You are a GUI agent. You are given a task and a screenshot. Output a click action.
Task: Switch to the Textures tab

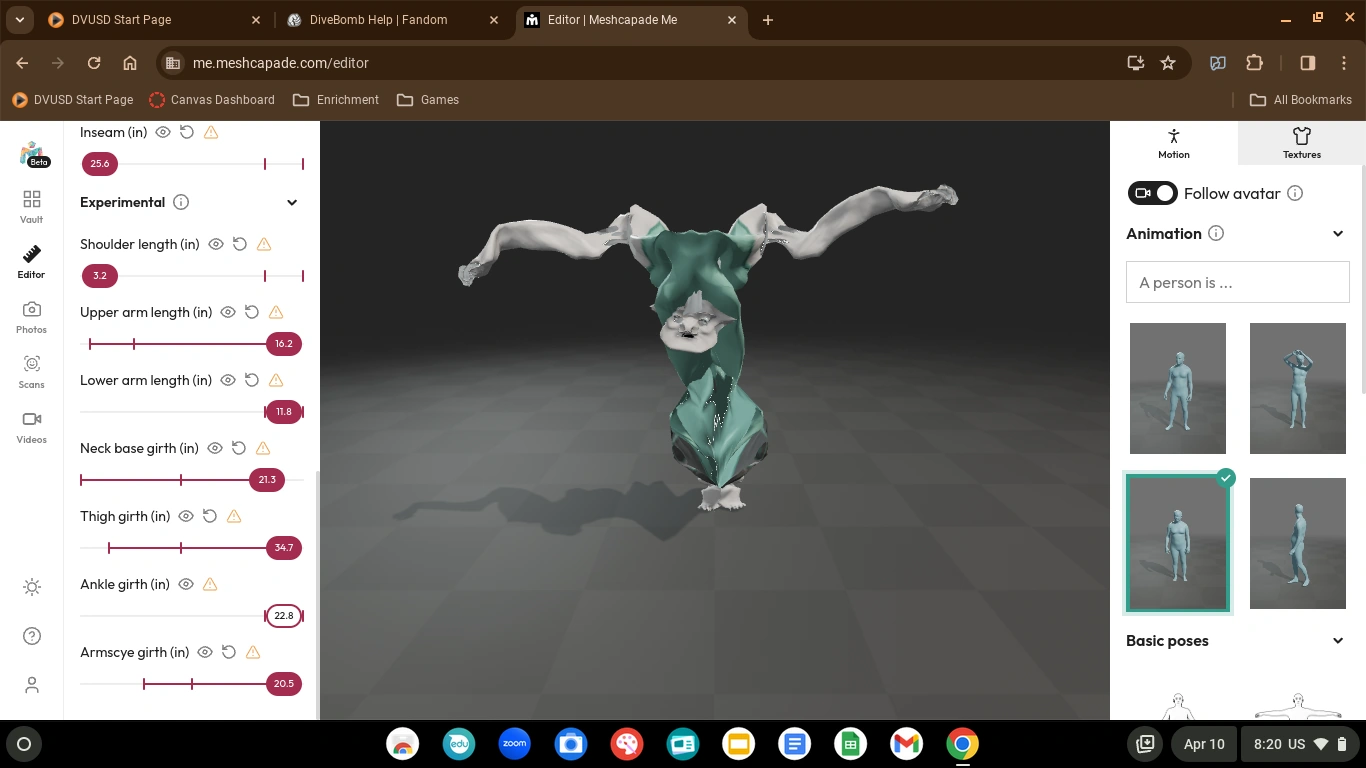pyautogui.click(x=1301, y=142)
